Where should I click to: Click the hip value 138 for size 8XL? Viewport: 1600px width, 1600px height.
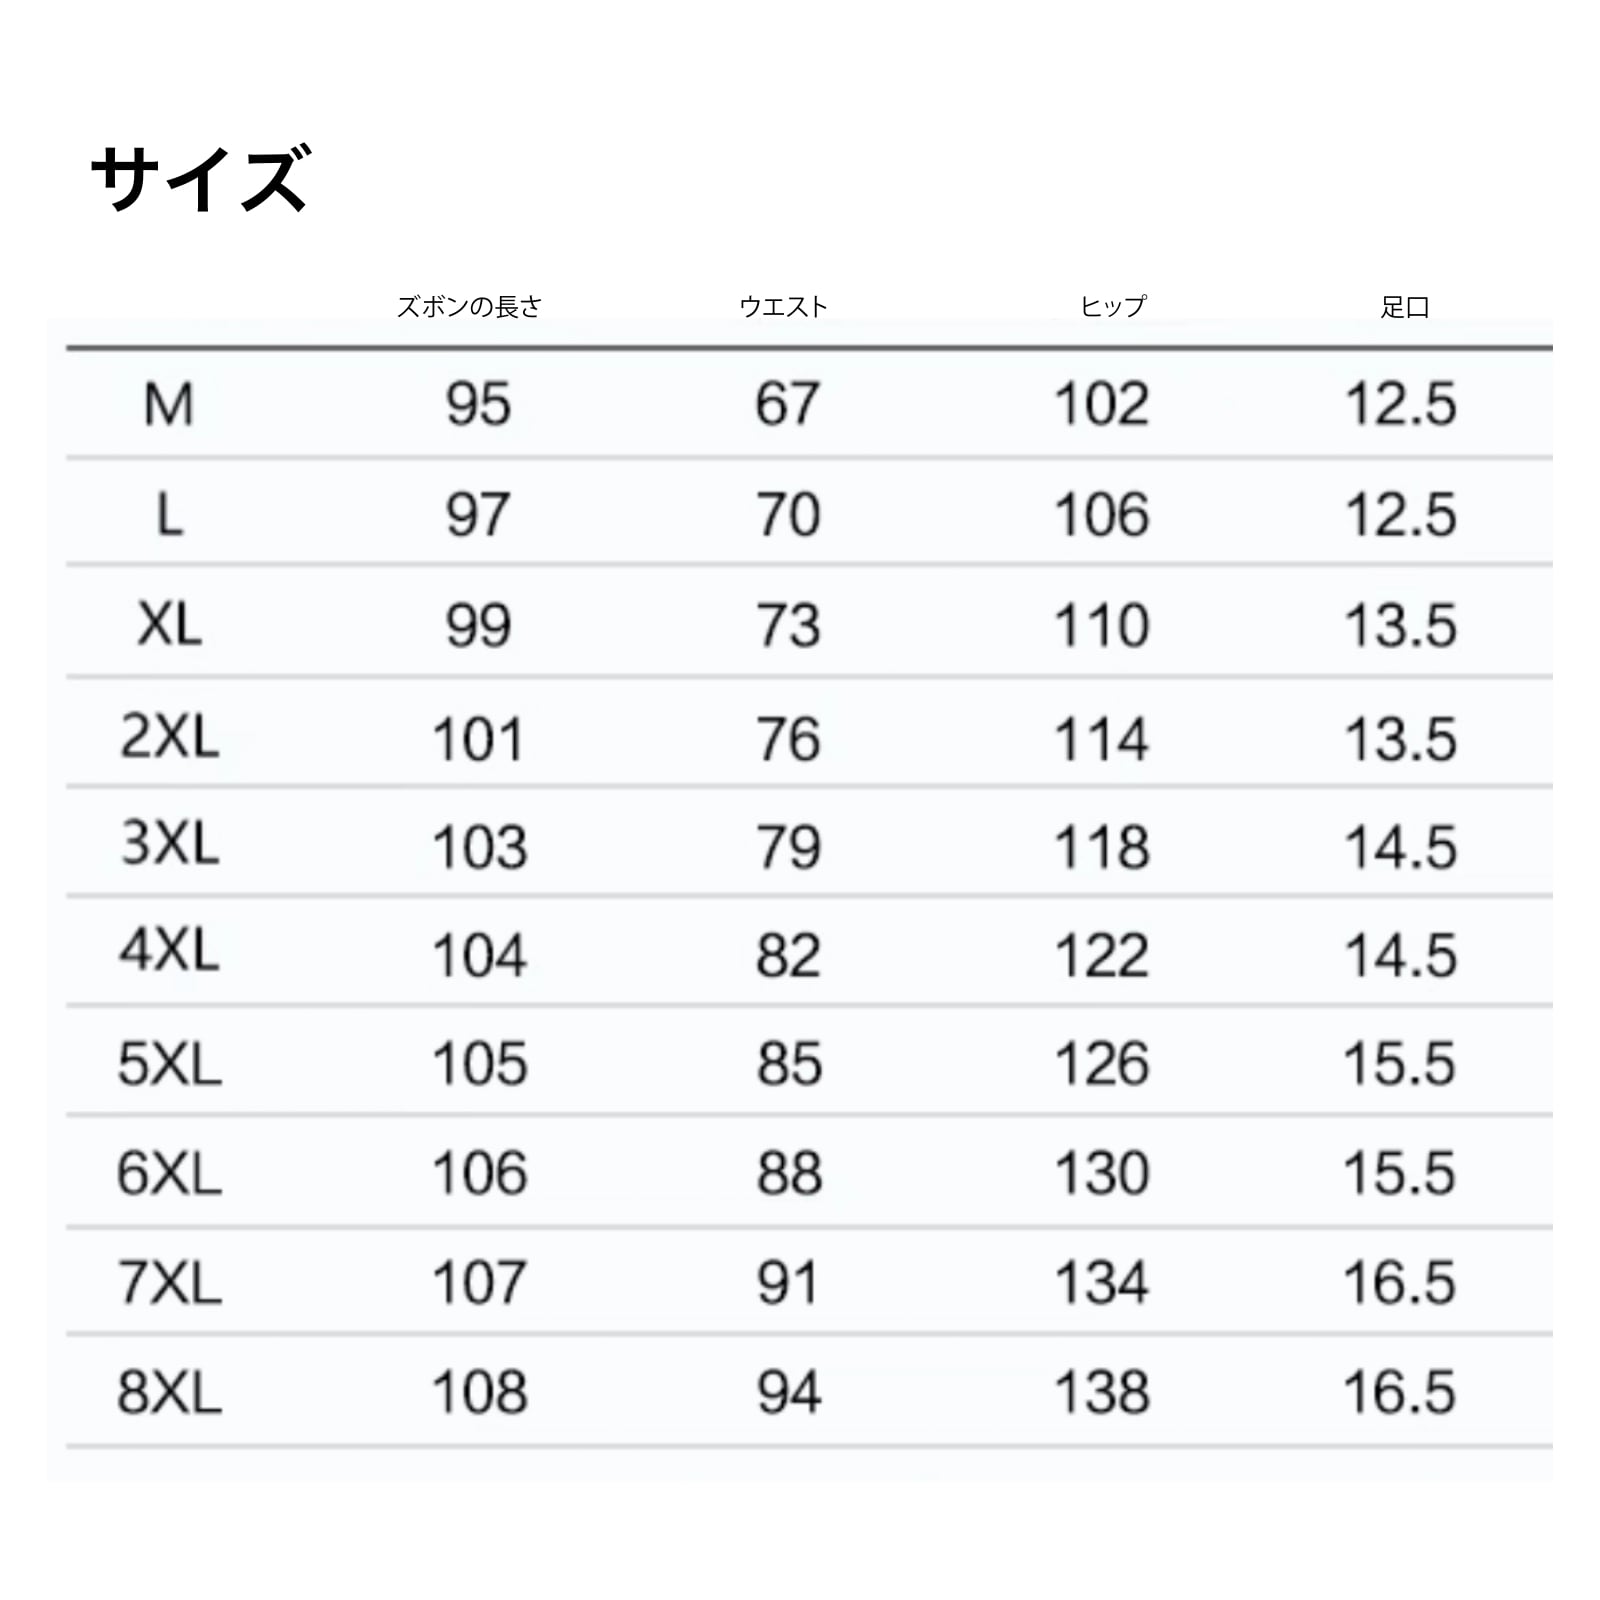(1102, 1392)
